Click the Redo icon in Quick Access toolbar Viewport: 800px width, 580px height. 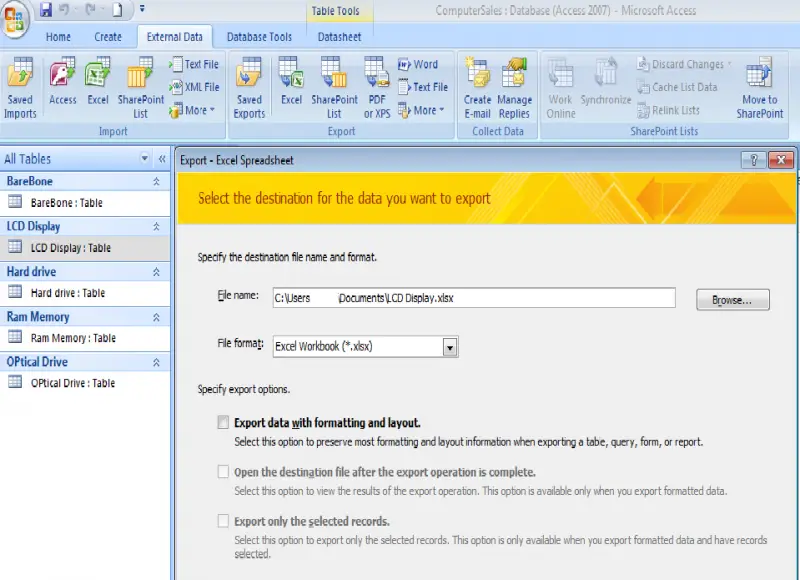point(91,10)
